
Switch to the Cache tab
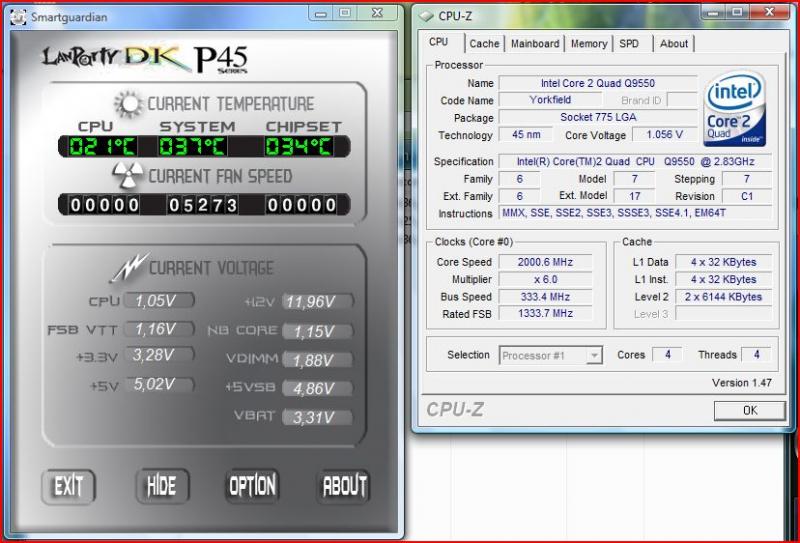tap(484, 44)
